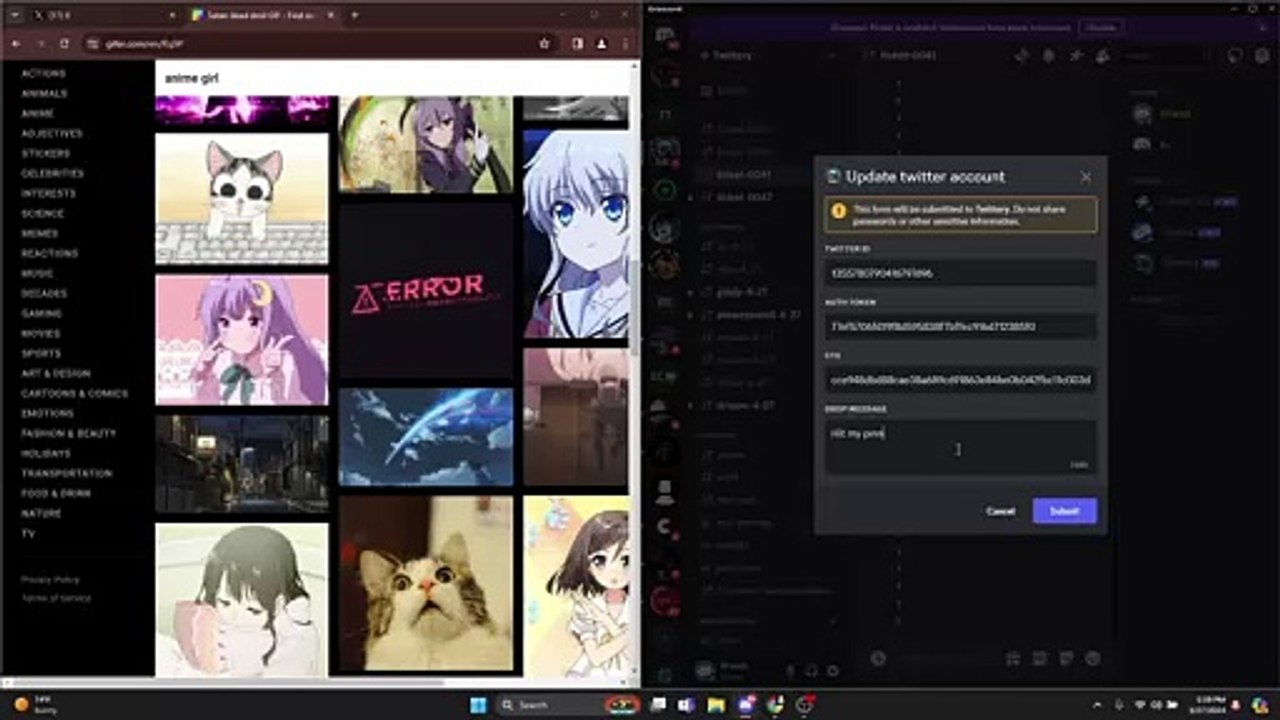Open the Discord home icon

pyautogui.click(x=665, y=38)
